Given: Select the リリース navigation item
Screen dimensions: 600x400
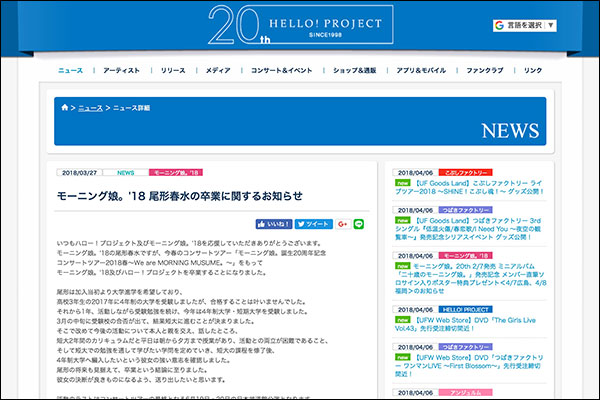Looking at the screenshot, I should (172, 71).
